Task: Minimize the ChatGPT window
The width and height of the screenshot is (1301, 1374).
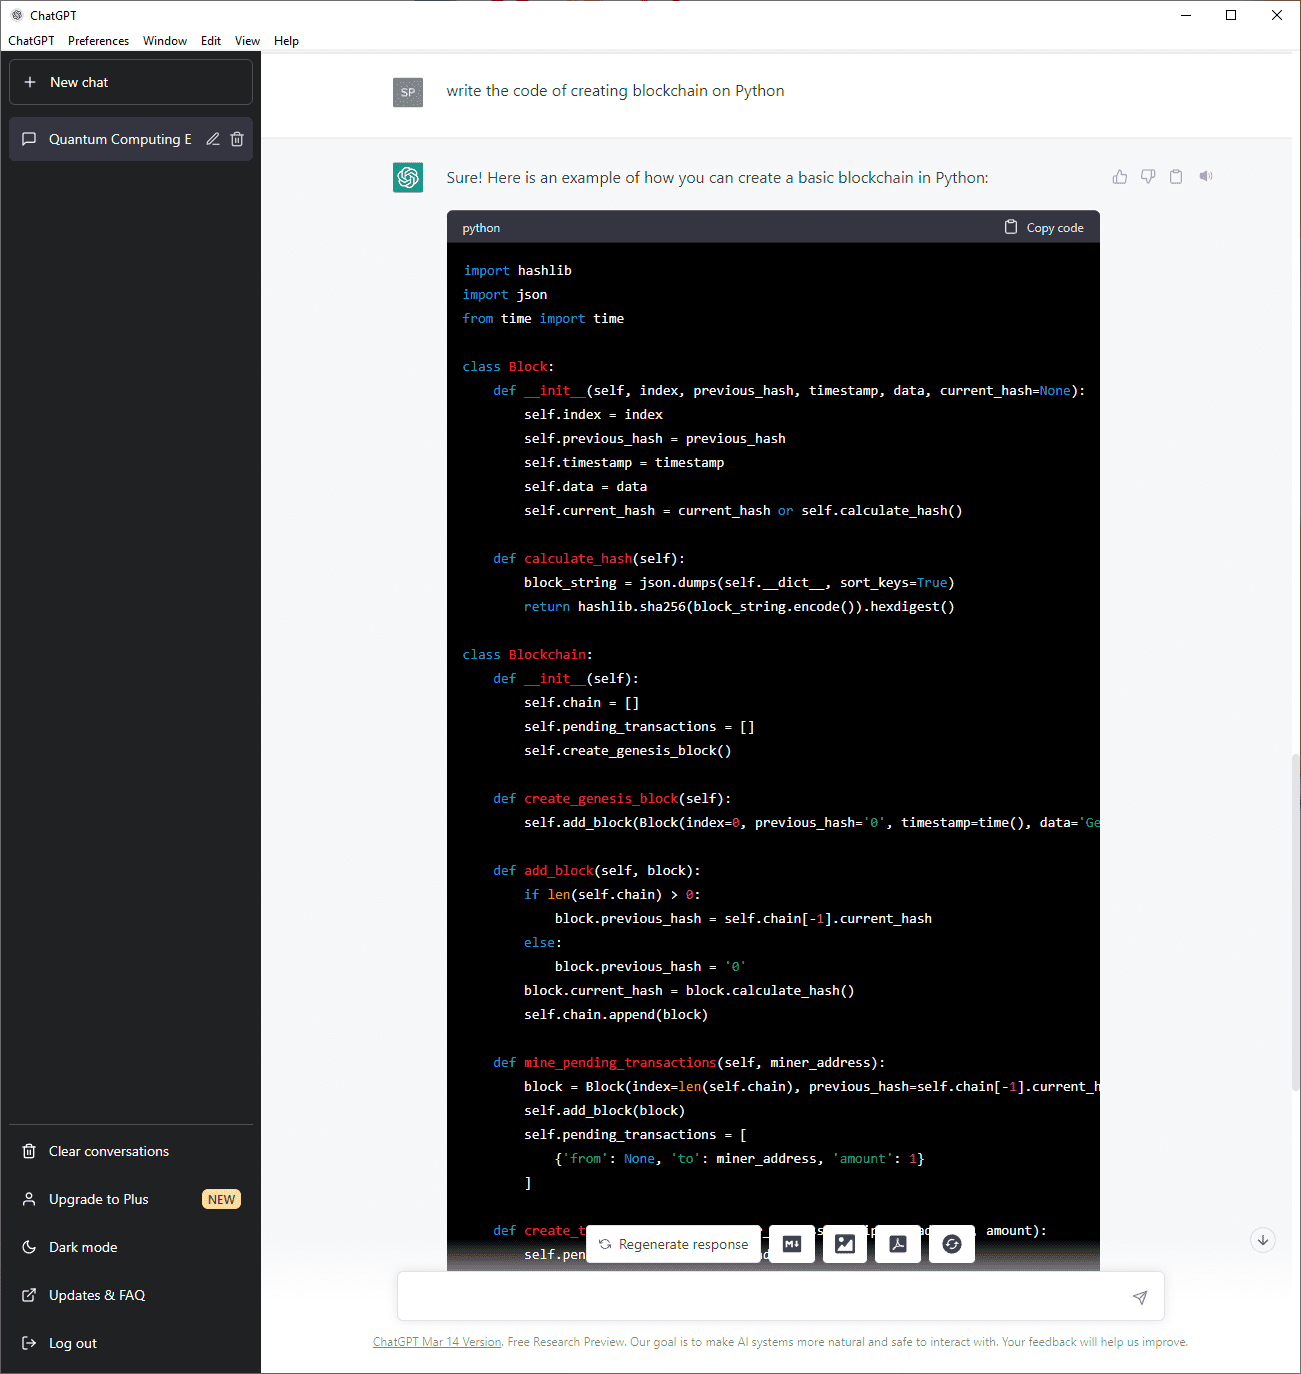Action: tap(1186, 15)
